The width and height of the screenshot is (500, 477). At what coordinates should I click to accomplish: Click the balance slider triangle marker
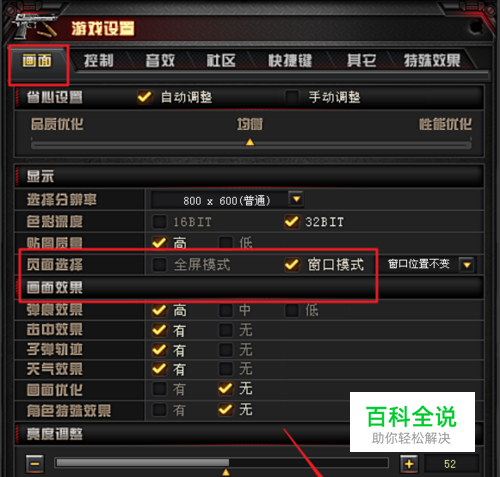pyautogui.click(x=250, y=142)
